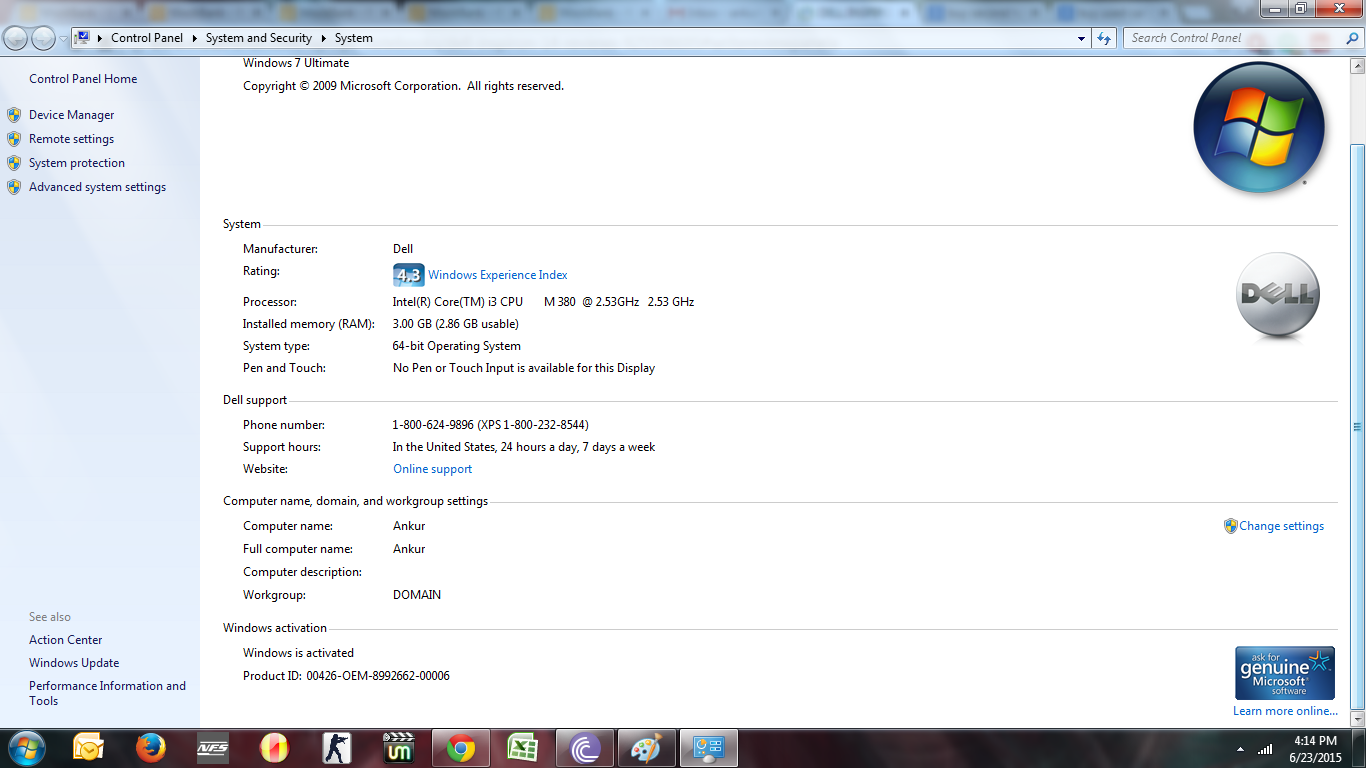Launch Firefox from the taskbar

pos(151,748)
